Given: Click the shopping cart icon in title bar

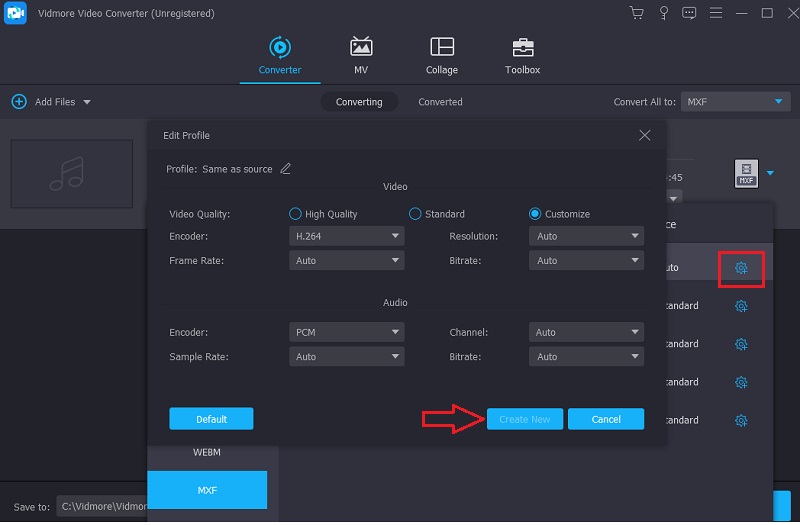Looking at the screenshot, I should (636, 13).
